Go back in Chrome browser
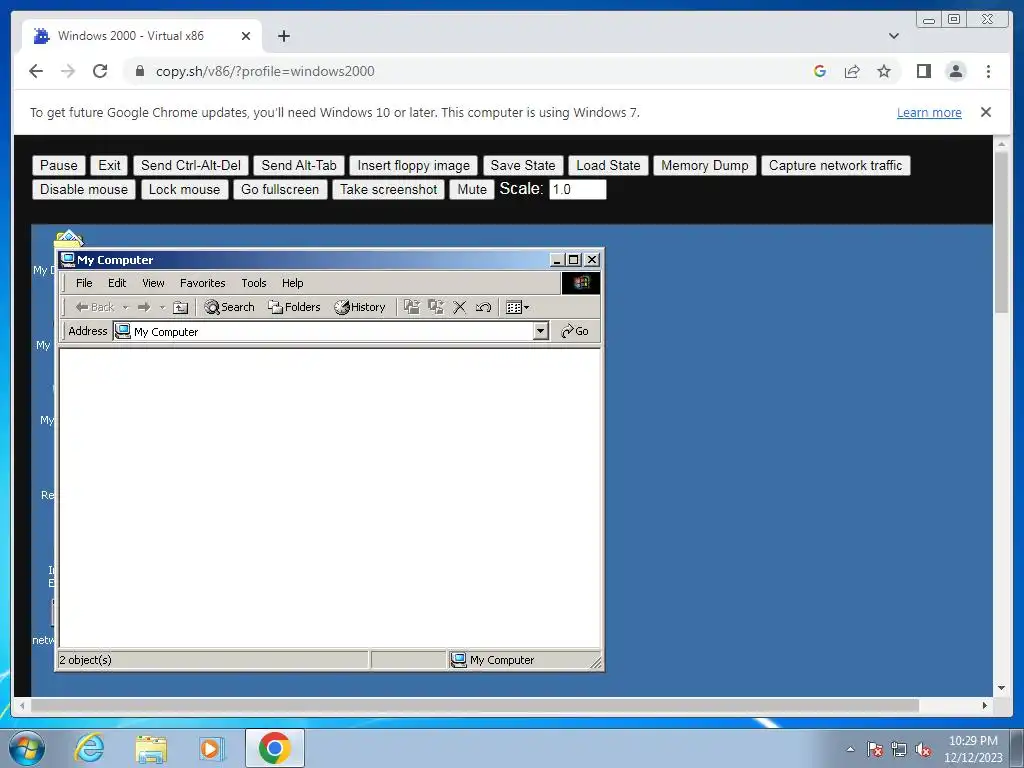 (36, 71)
